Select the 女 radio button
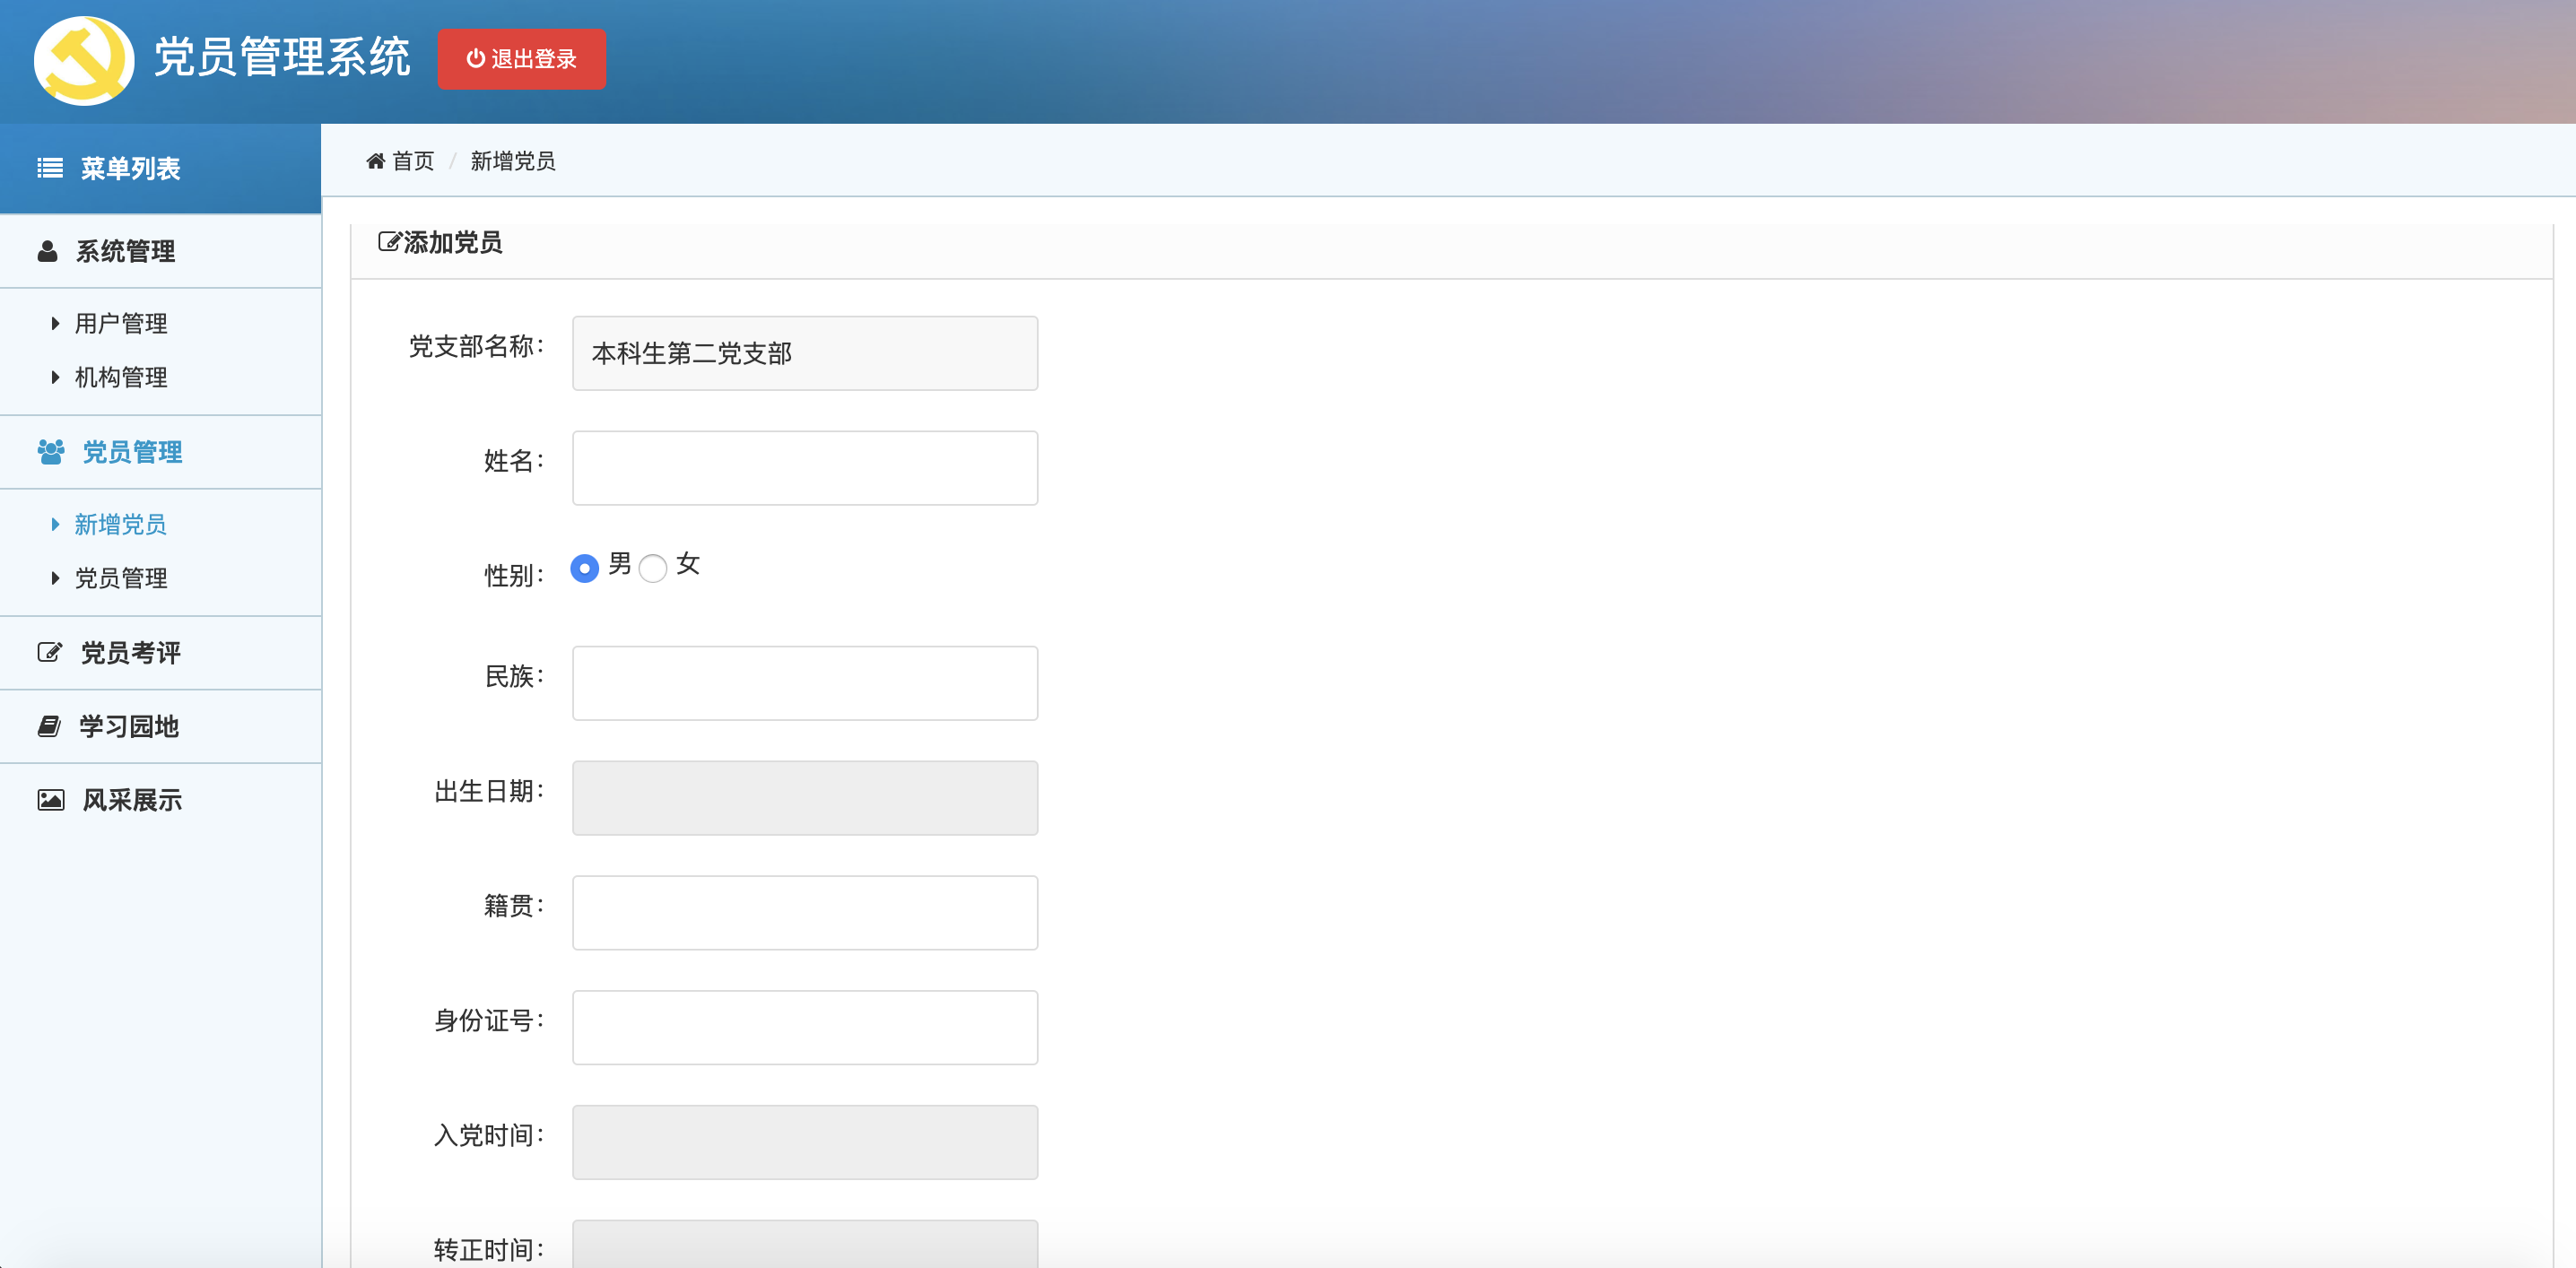Image resolution: width=2576 pixels, height=1268 pixels. click(653, 568)
